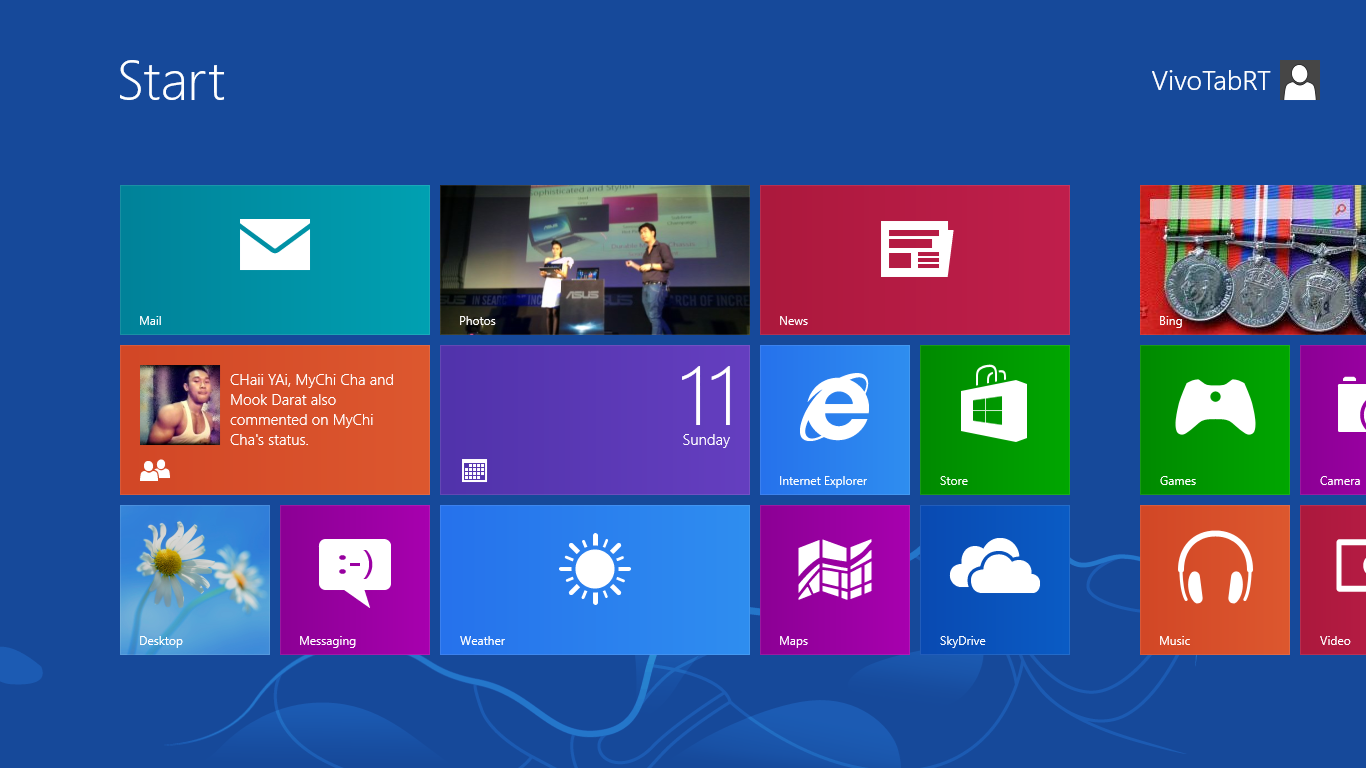Viewport: 1366px width, 768px height.
Task: Click the "Sunday" text on calendar tile
Action: [706, 440]
